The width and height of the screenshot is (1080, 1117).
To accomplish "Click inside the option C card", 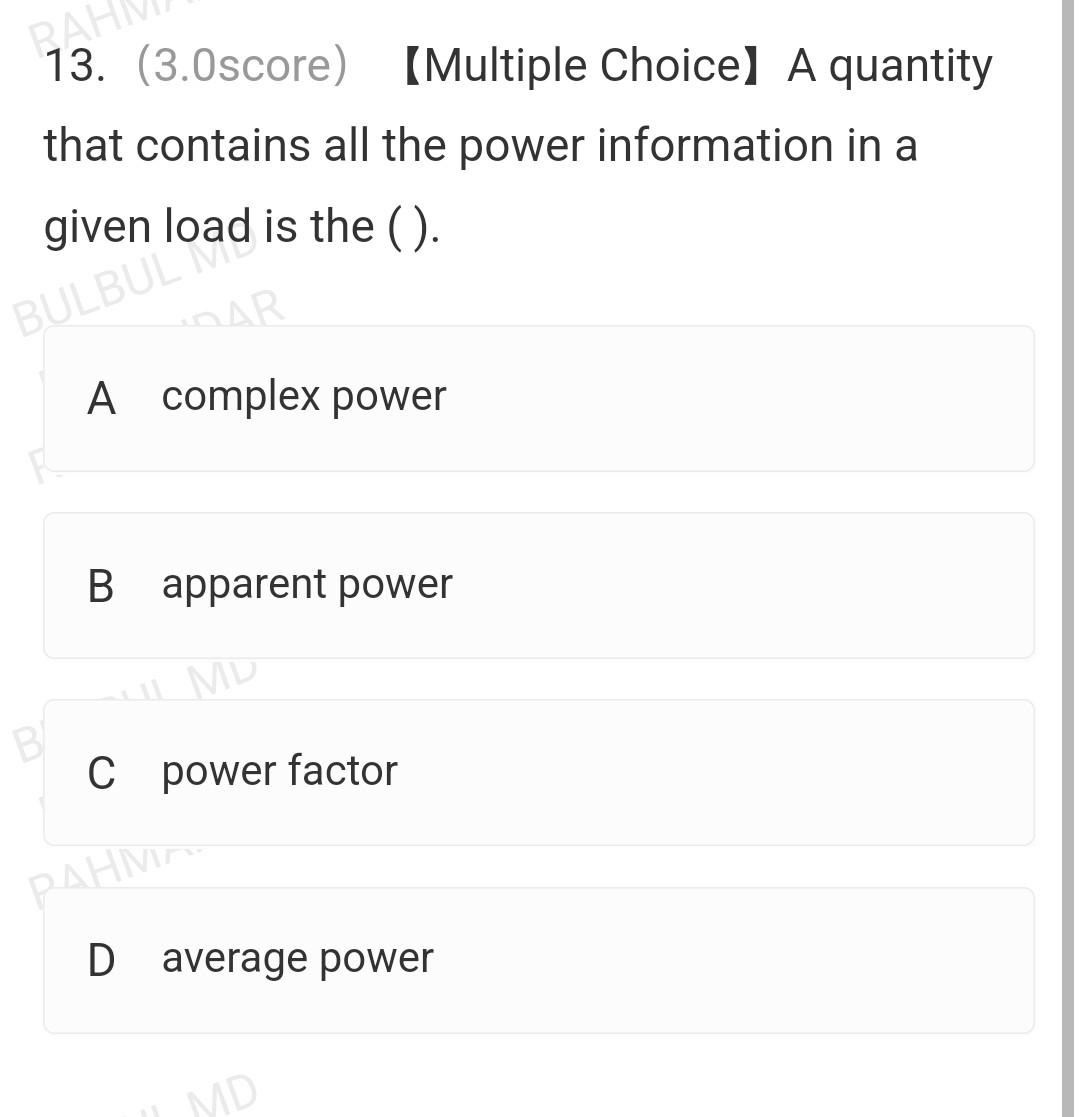I will (x=700, y=772).
